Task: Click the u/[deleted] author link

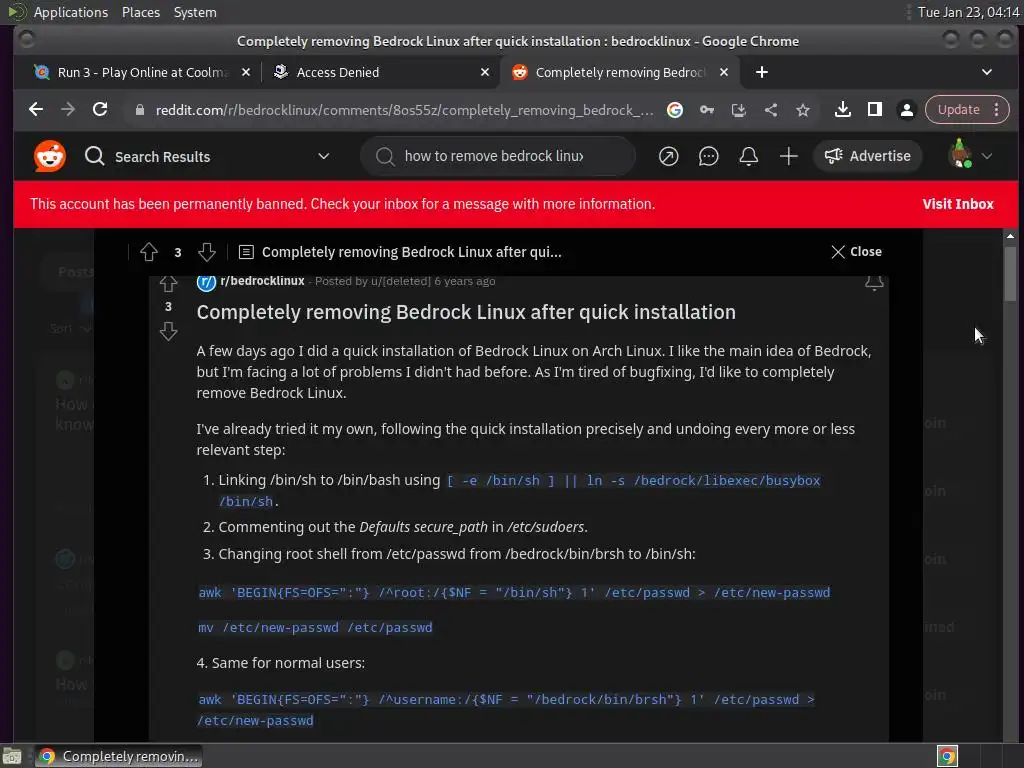Action: (401, 281)
